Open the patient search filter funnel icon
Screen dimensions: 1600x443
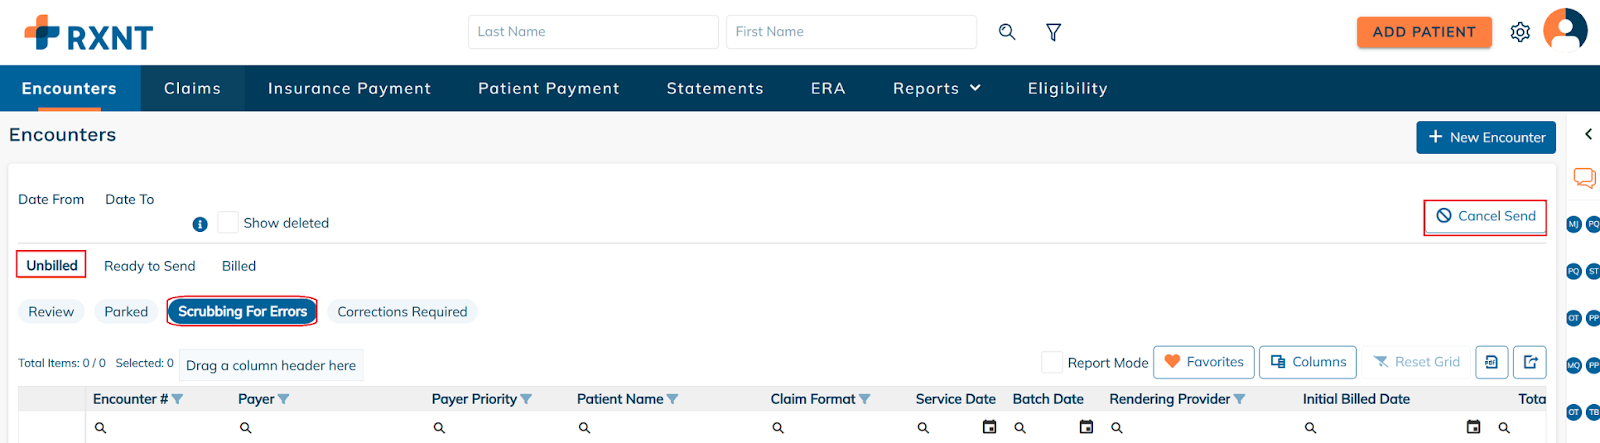coord(1053,32)
